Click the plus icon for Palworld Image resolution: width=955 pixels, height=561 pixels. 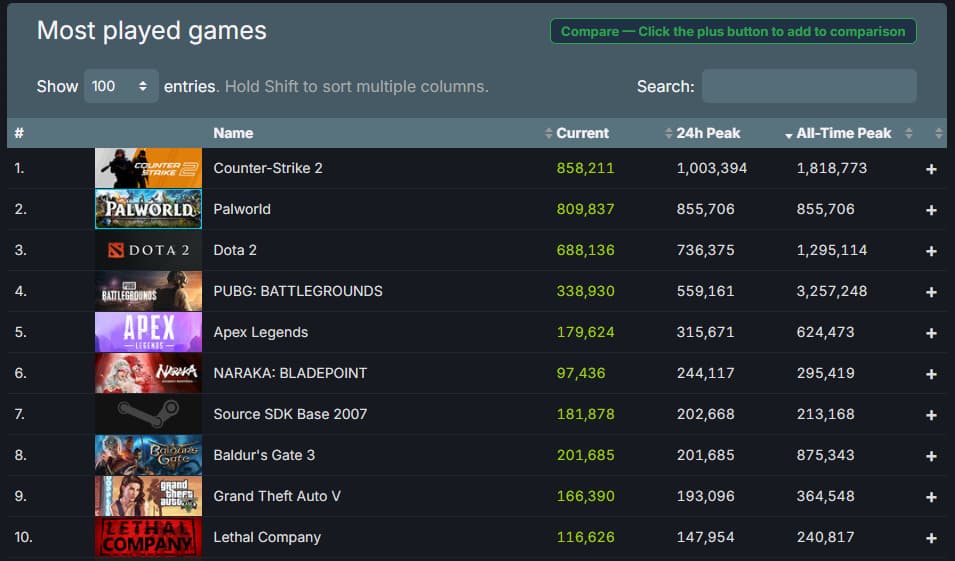[x=931, y=210]
